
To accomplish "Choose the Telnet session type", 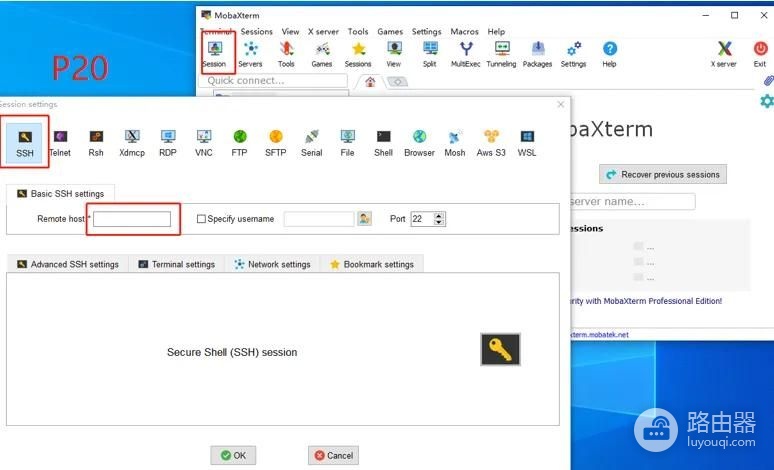I will click(60, 143).
